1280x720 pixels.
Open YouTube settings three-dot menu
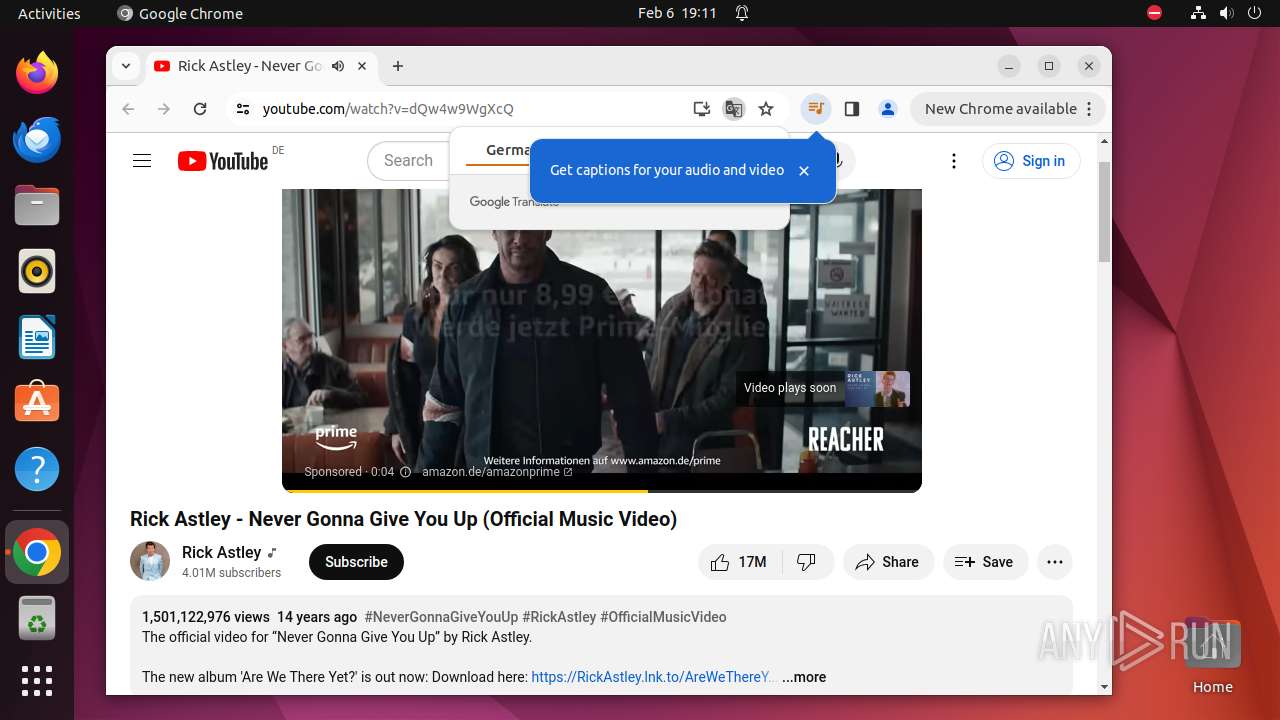tap(954, 161)
